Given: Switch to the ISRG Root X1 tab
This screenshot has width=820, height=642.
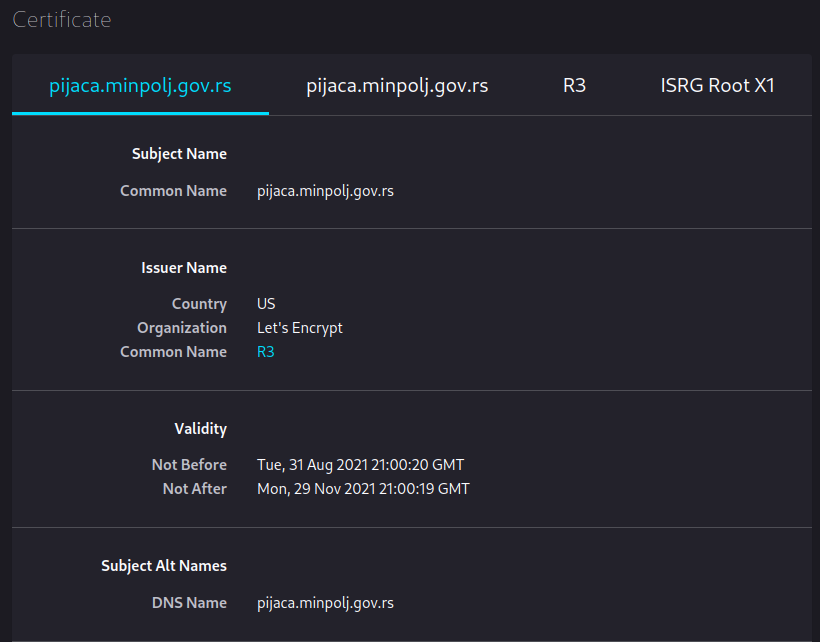Looking at the screenshot, I should 717,85.
